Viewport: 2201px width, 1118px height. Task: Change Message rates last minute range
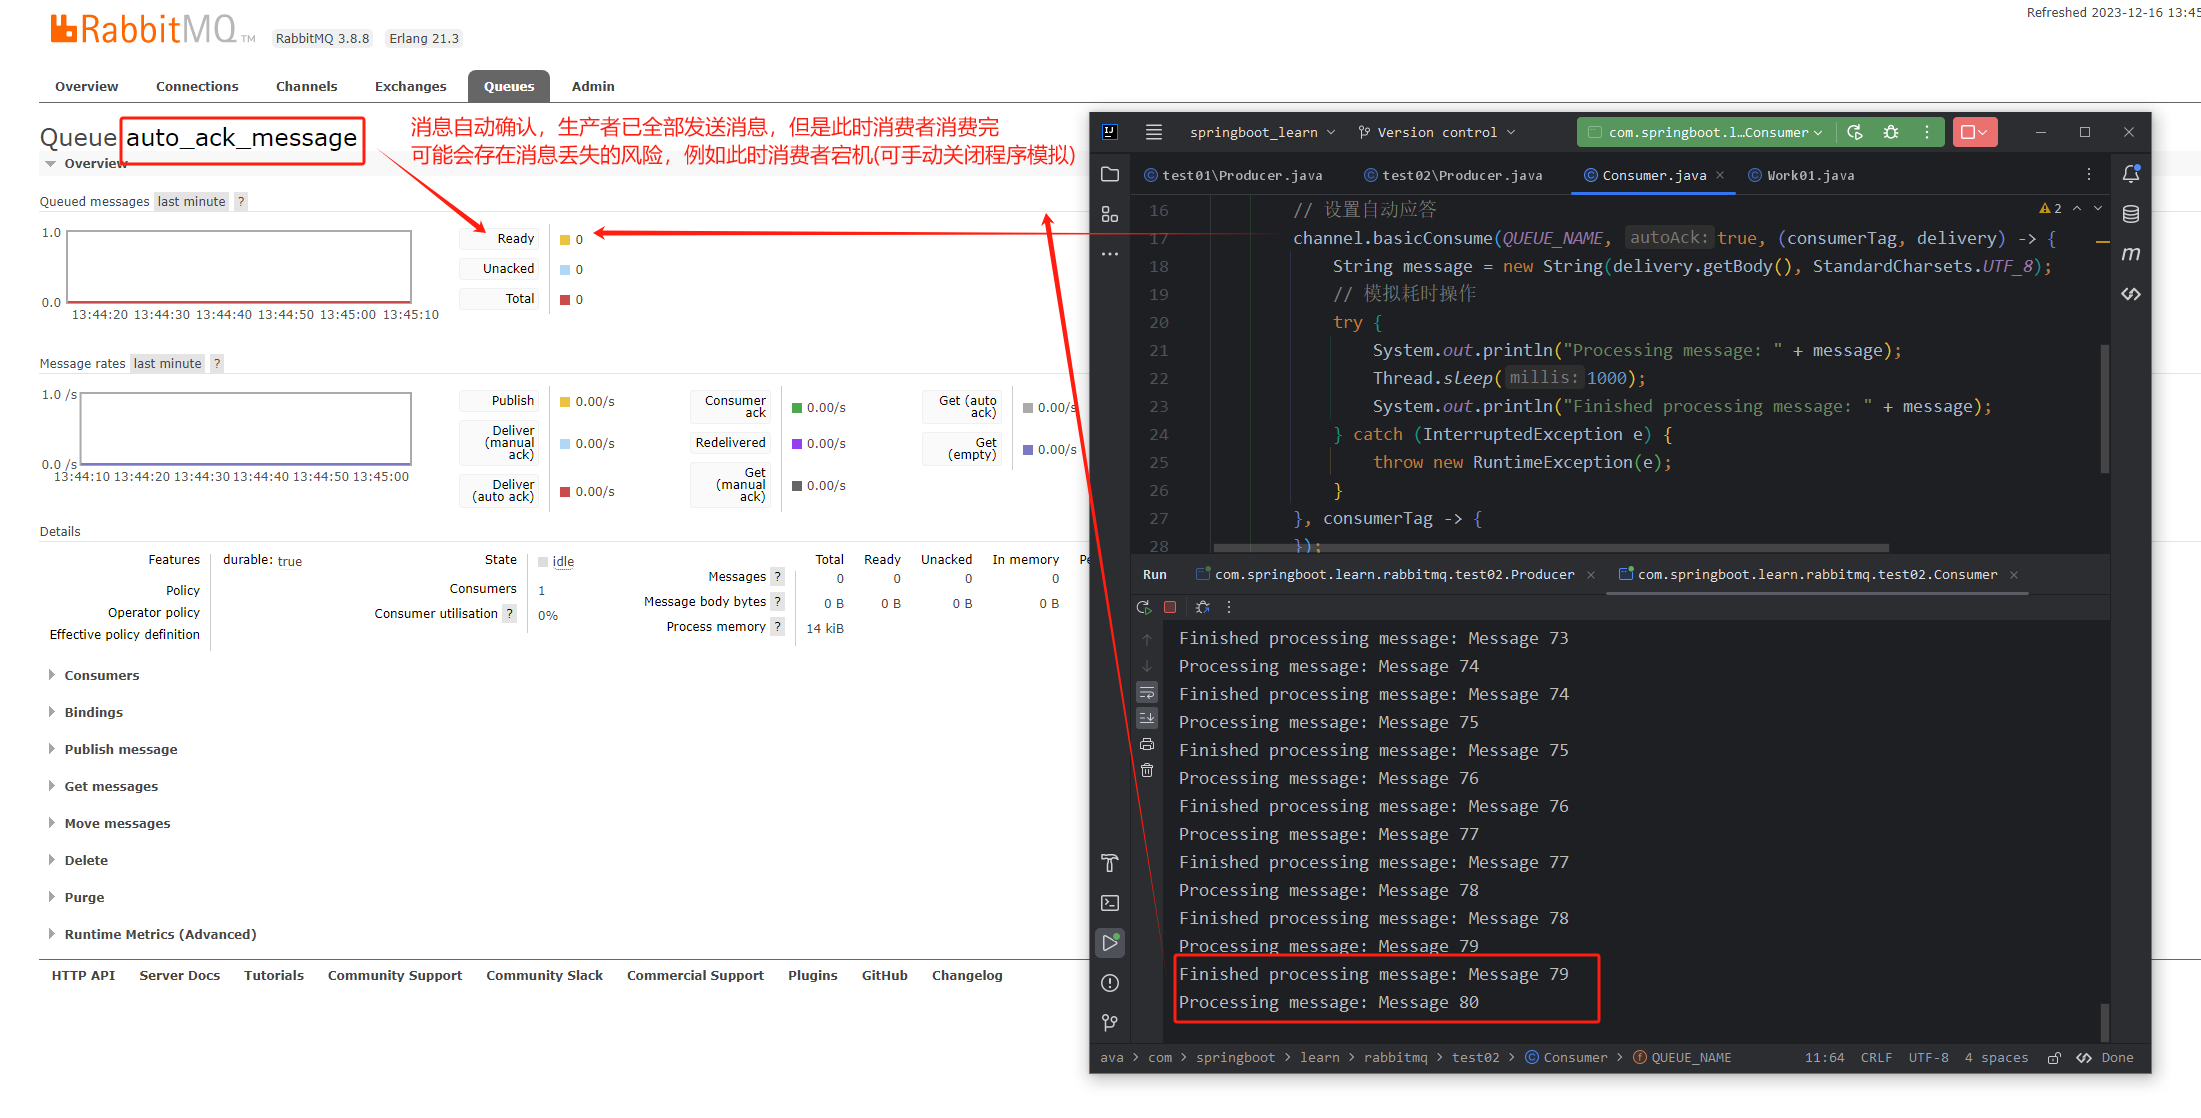(167, 363)
